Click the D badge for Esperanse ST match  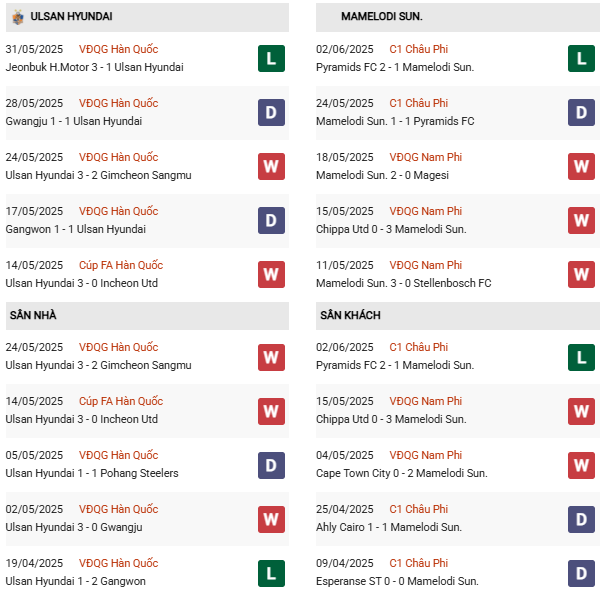click(x=581, y=572)
